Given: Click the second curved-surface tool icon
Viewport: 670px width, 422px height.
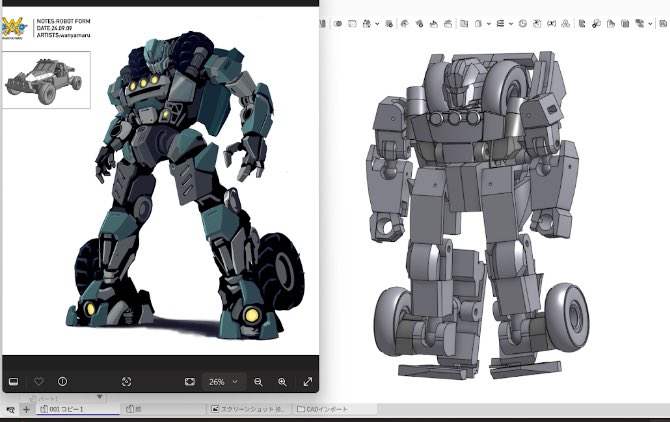Looking at the screenshot, I should [x=419, y=24].
